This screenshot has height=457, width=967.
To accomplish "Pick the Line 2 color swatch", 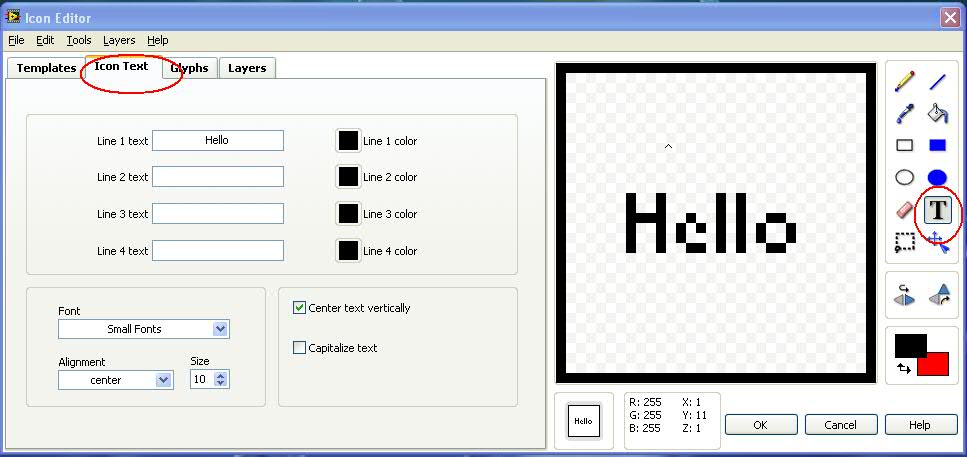I will coord(348,177).
